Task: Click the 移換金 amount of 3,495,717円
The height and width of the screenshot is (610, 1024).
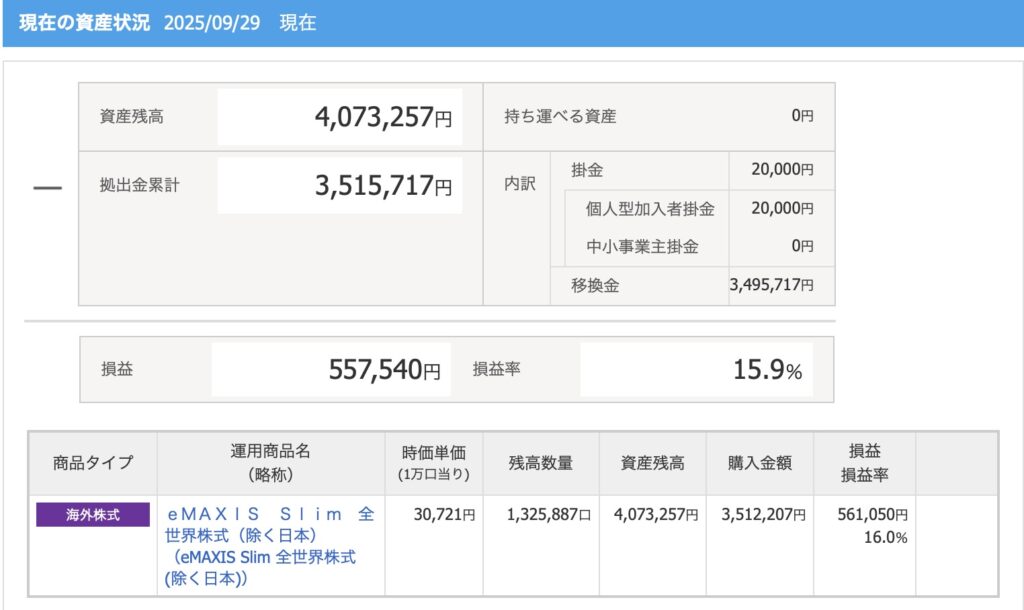Action: (771, 286)
